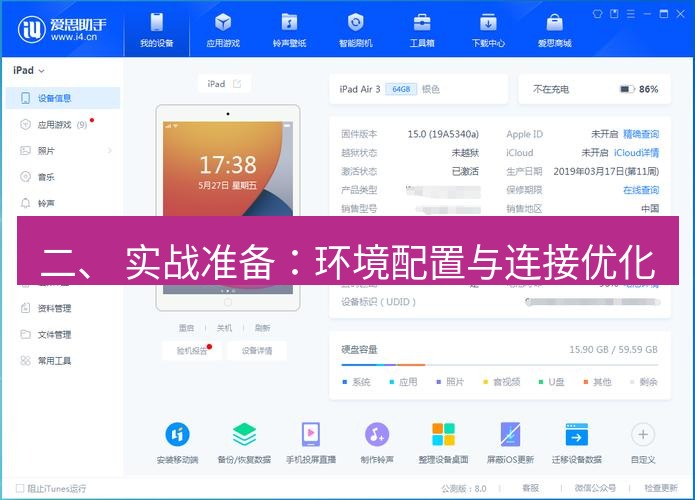The image size is (695, 500).
Task: Open the 整理设备桌面 icon
Action: click(x=444, y=434)
